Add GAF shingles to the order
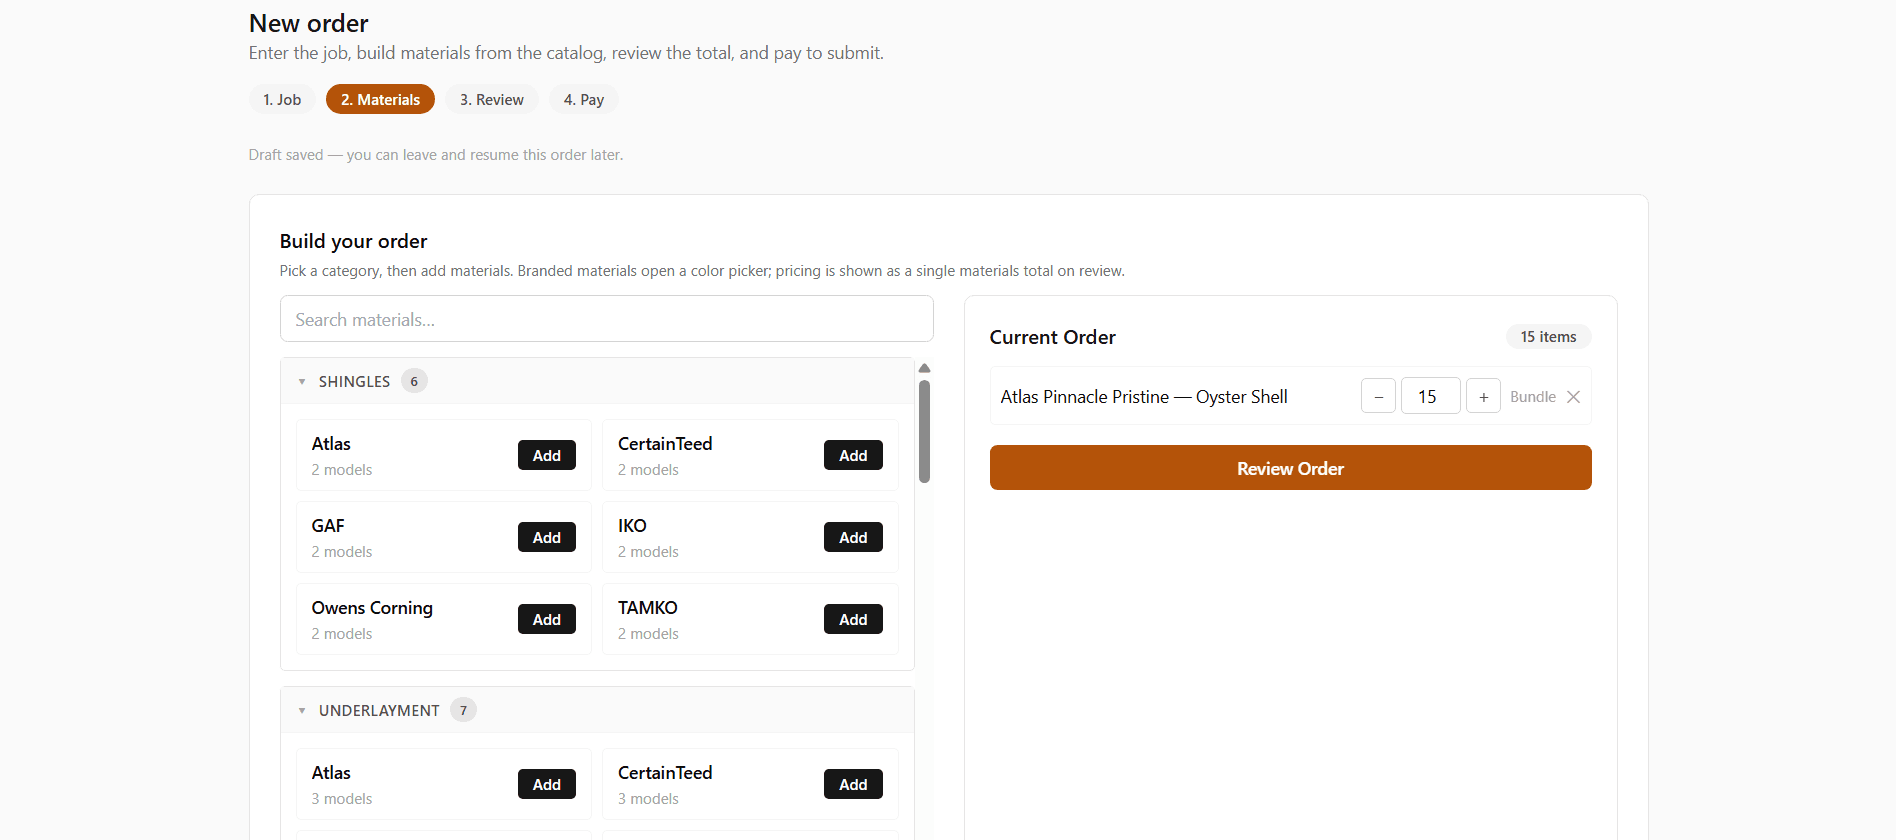1896x840 pixels. click(546, 537)
